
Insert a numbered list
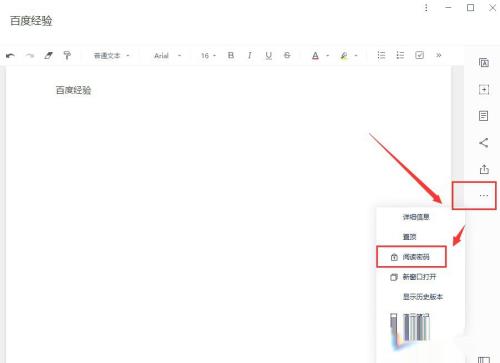[400, 55]
